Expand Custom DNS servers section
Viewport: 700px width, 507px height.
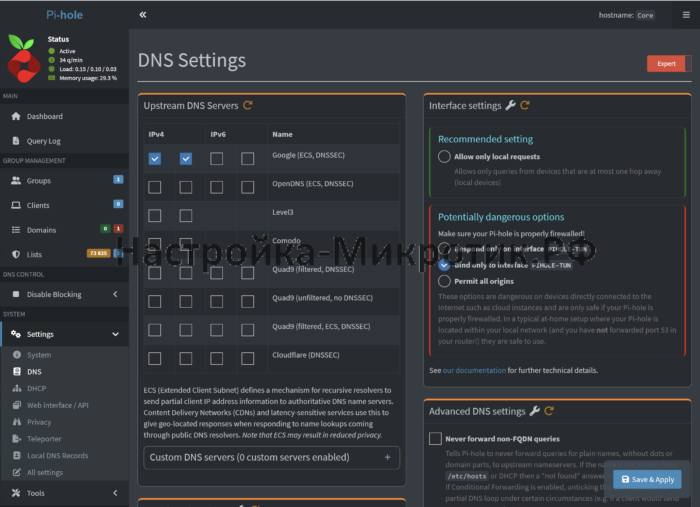271,457
